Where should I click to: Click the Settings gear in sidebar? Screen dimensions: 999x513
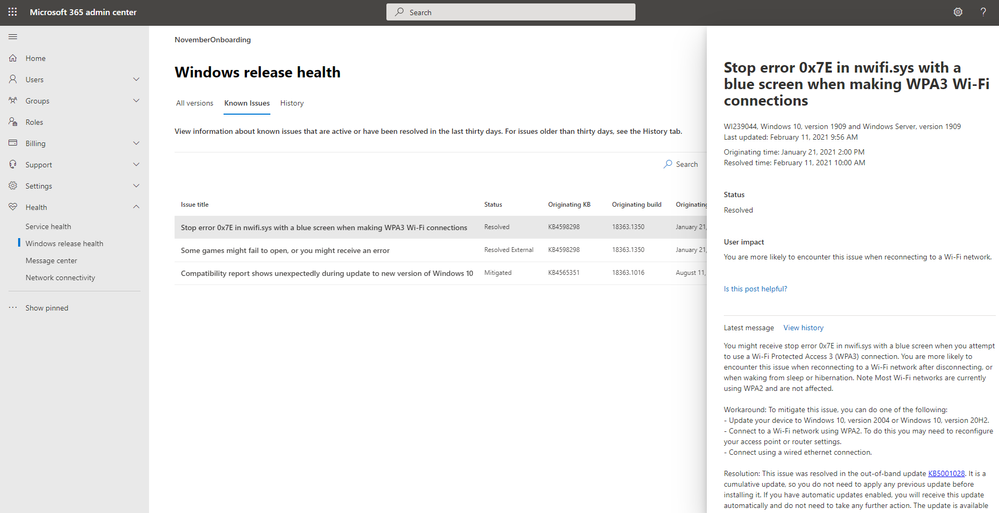[13, 186]
